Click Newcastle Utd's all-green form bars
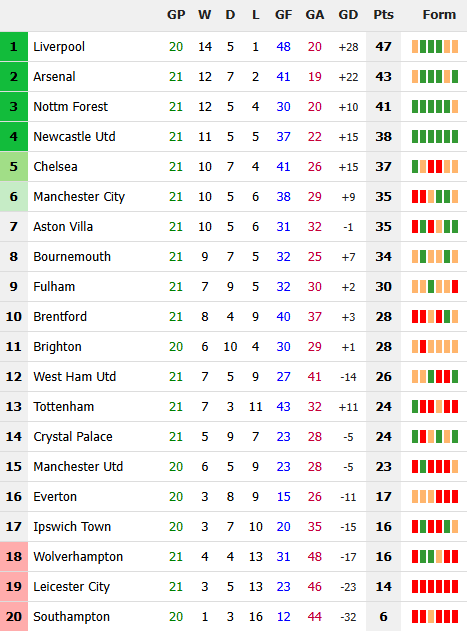Viewport: 467px width, 631px height. tap(435, 137)
